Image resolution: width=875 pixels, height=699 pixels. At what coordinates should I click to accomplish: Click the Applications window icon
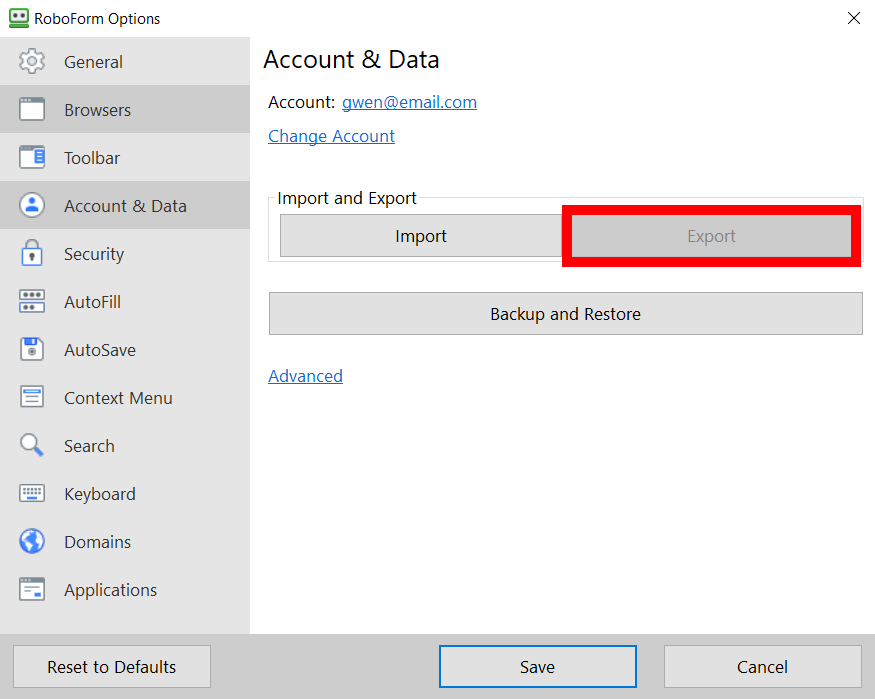point(32,589)
